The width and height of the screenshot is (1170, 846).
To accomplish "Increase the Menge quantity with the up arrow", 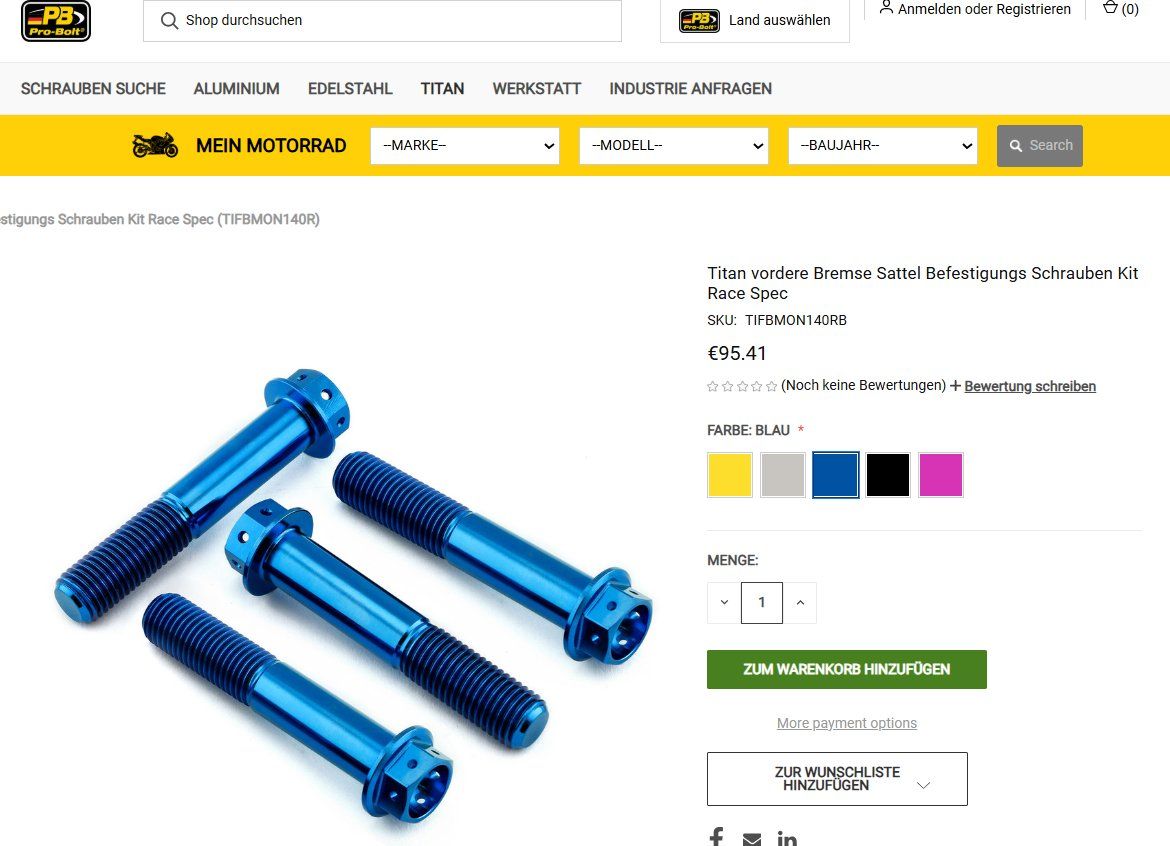I will pyautogui.click(x=800, y=603).
